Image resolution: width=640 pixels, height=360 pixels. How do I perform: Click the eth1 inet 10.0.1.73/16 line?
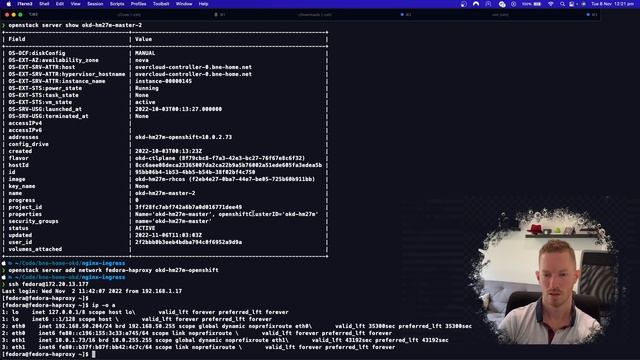click(x=225, y=340)
